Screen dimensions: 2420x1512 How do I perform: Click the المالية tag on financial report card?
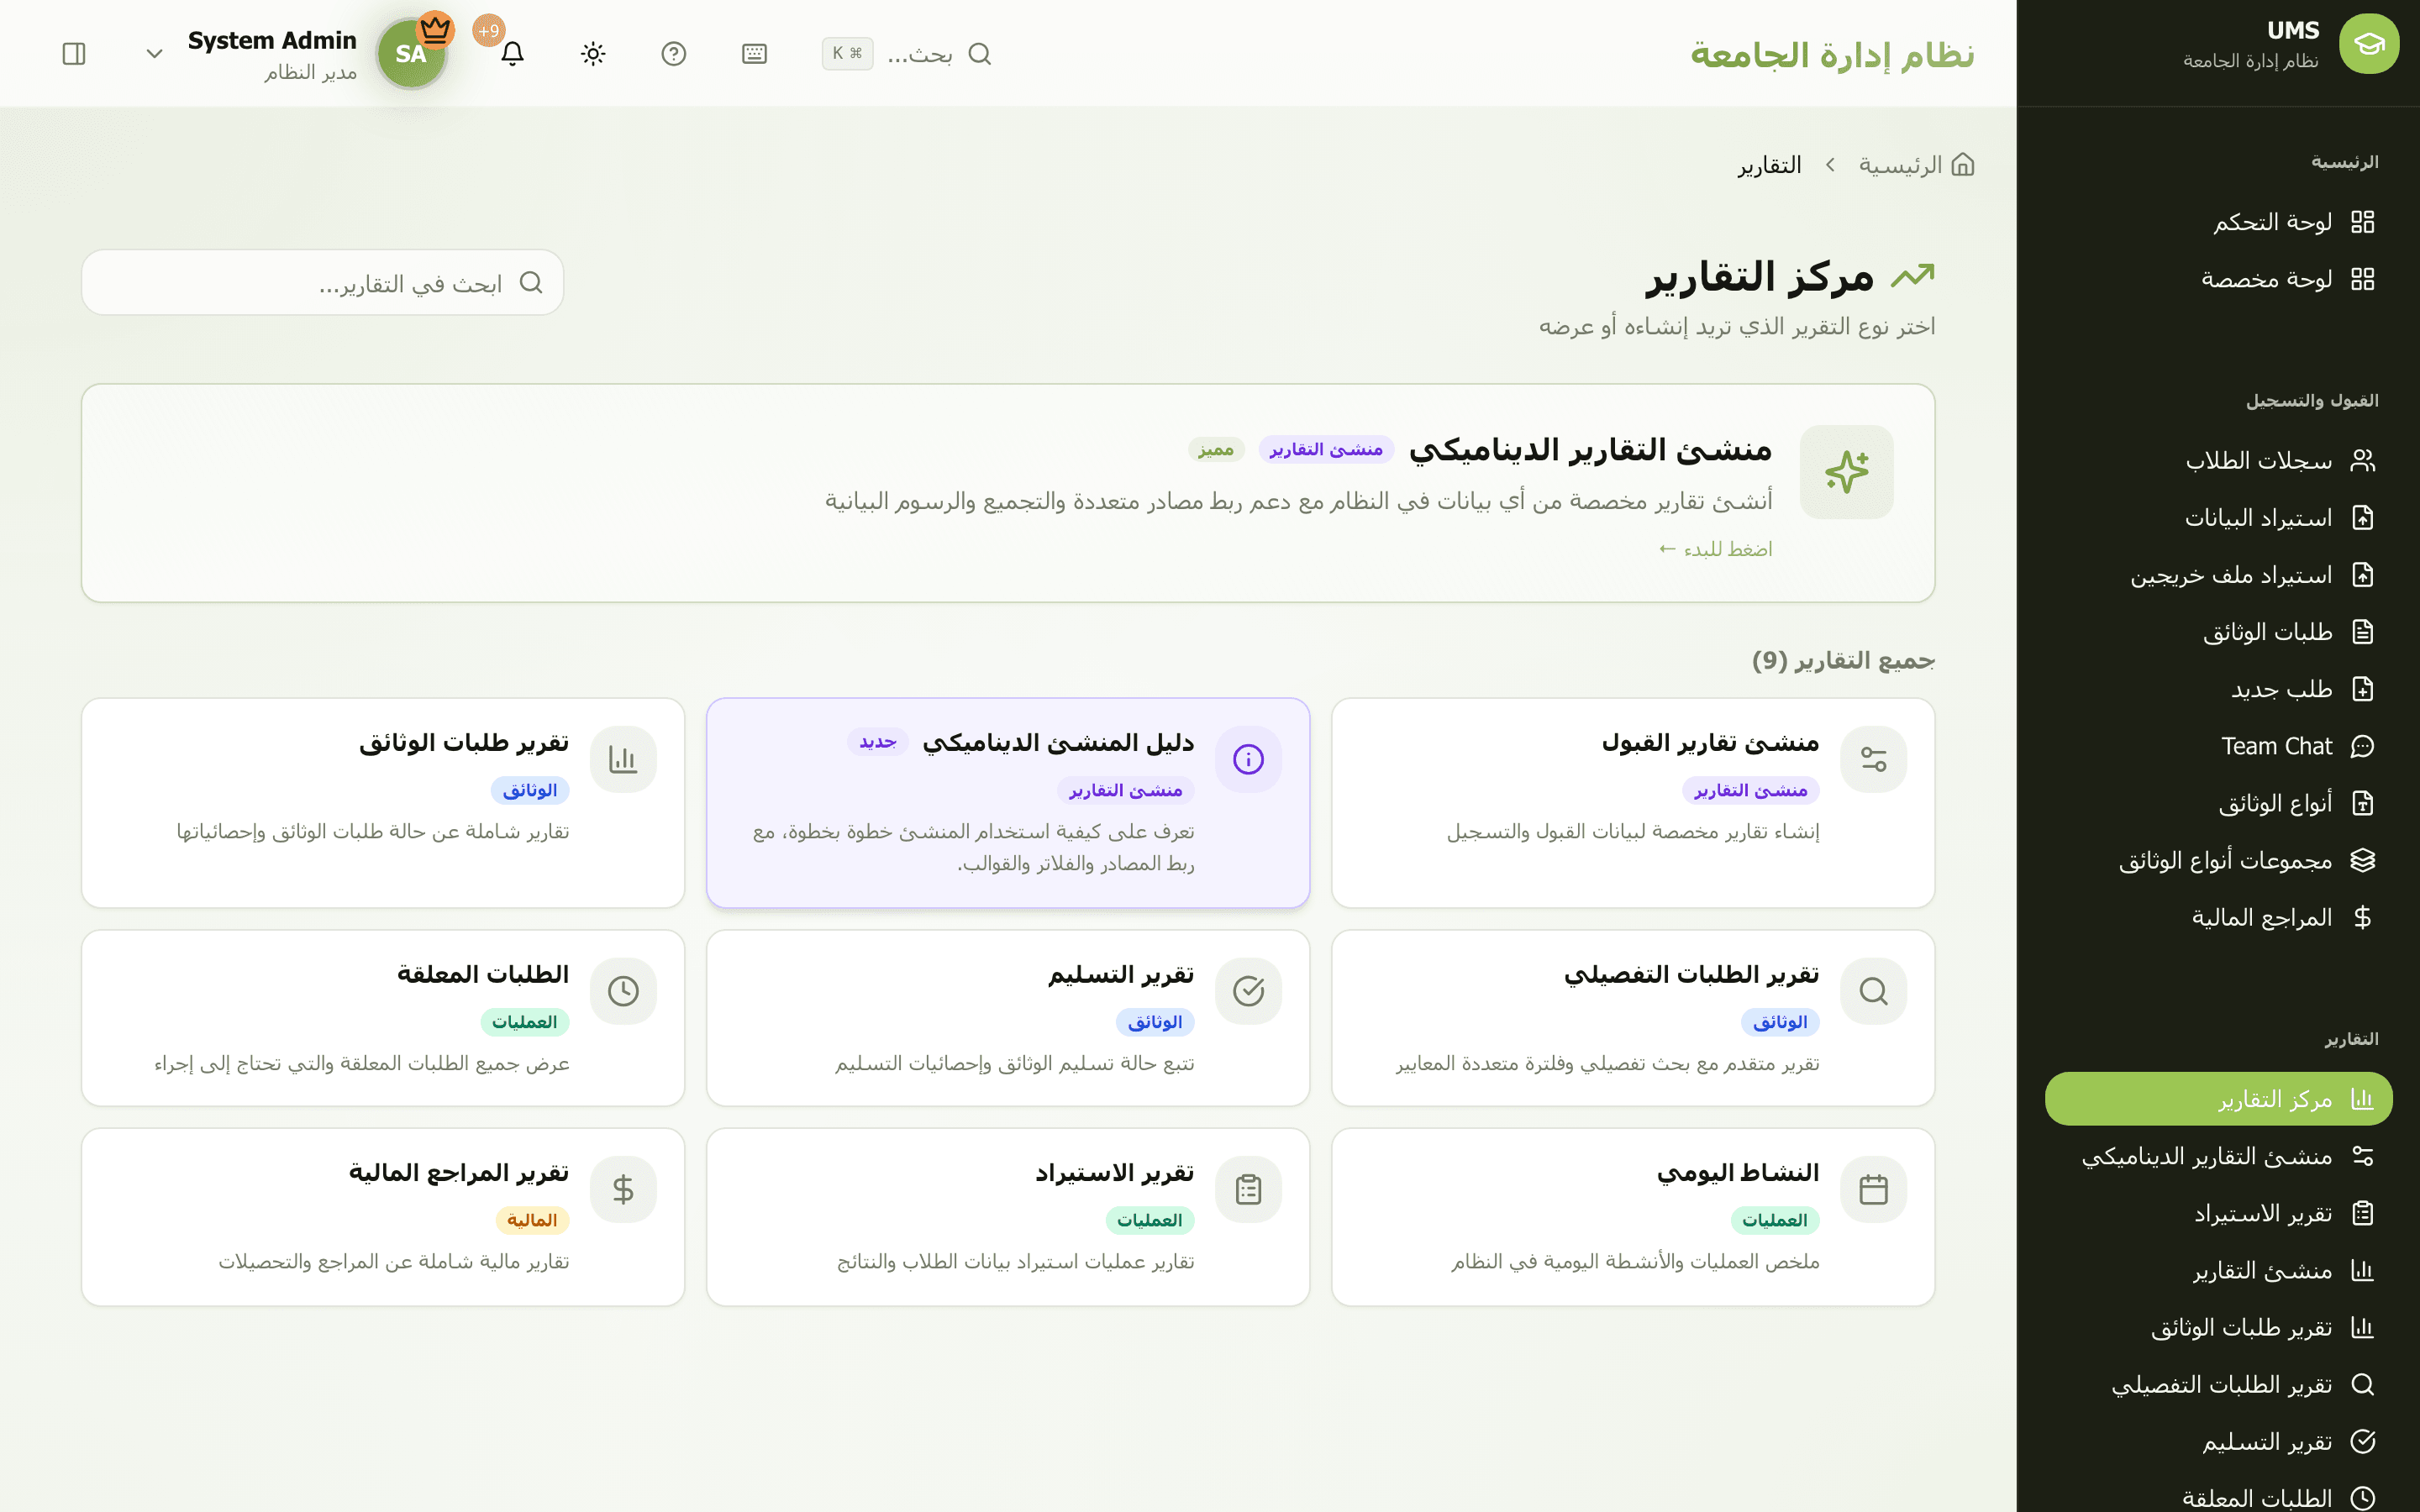point(532,1220)
